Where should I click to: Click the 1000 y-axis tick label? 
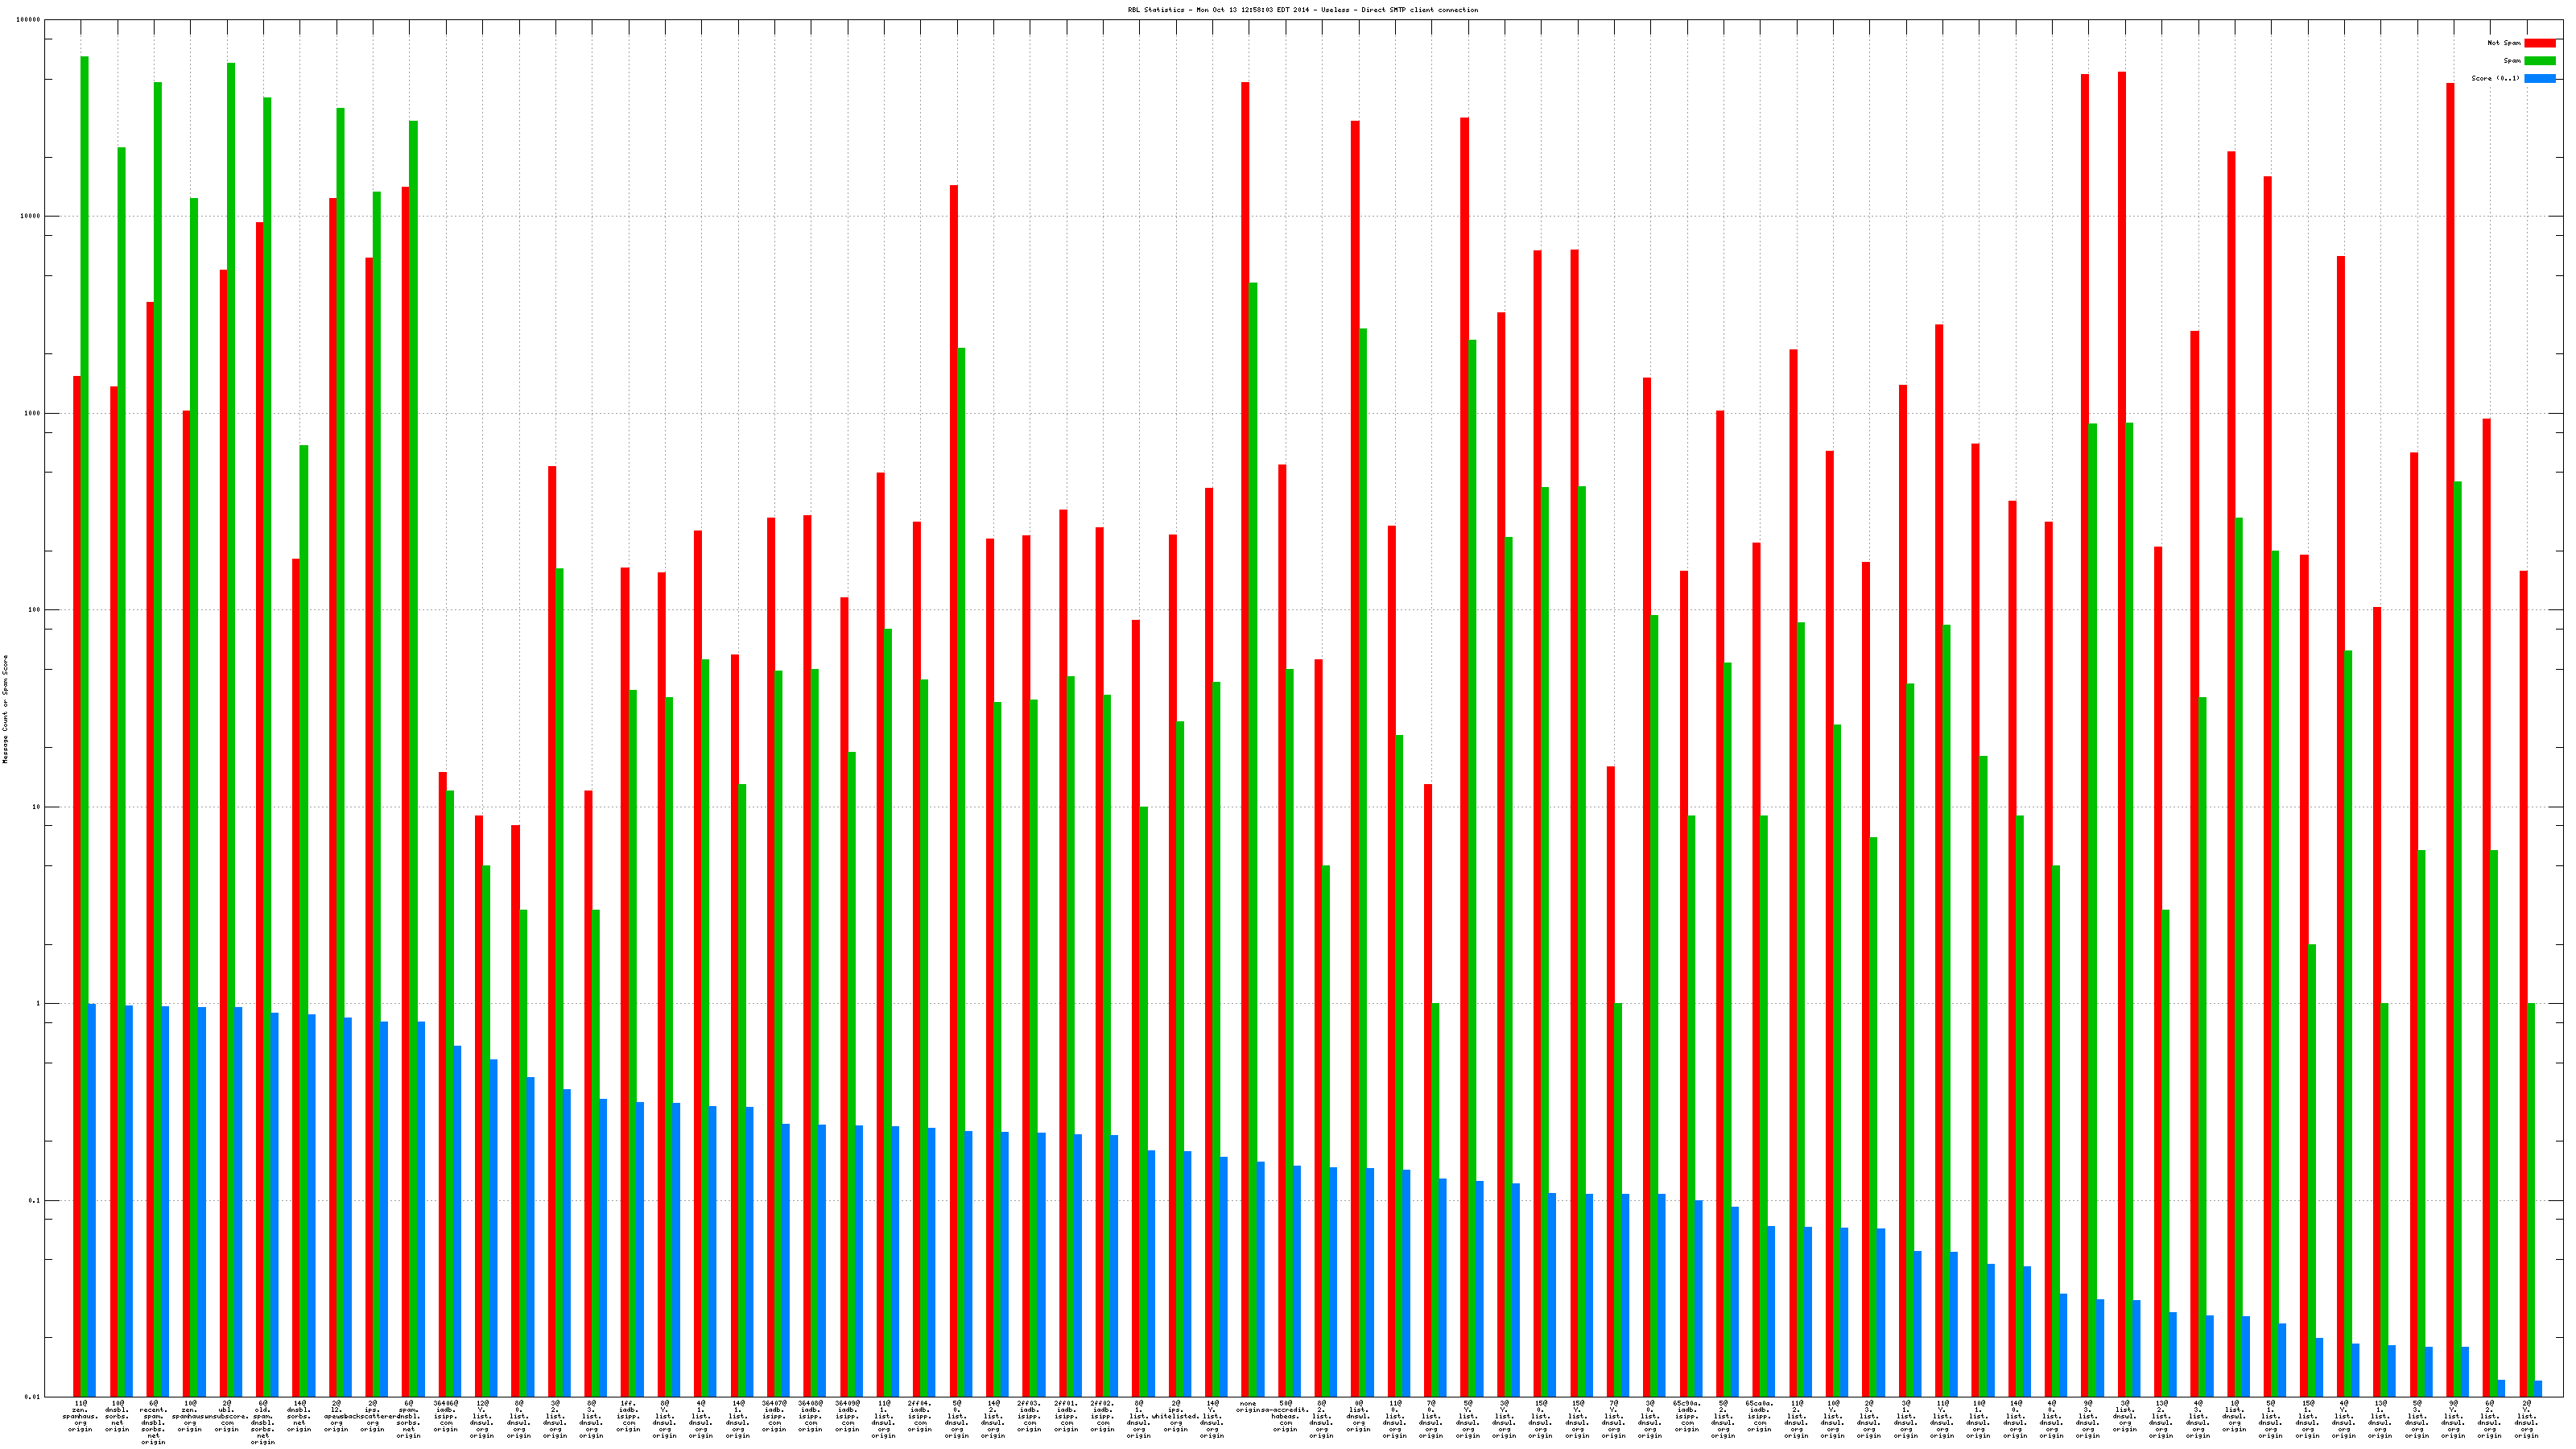click(x=32, y=413)
